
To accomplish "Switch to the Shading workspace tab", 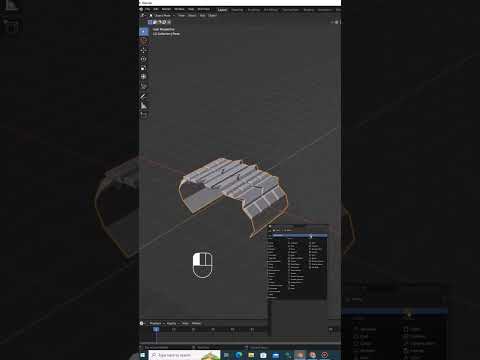I will click(x=309, y=10).
